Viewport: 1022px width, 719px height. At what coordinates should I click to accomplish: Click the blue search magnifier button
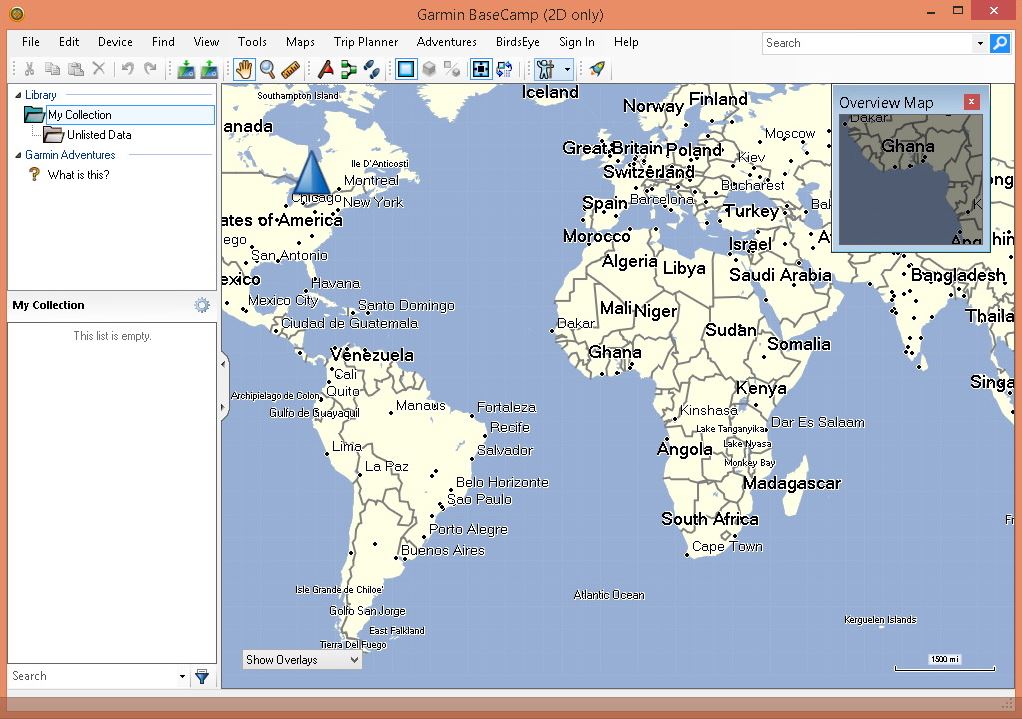click(1000, 43)
